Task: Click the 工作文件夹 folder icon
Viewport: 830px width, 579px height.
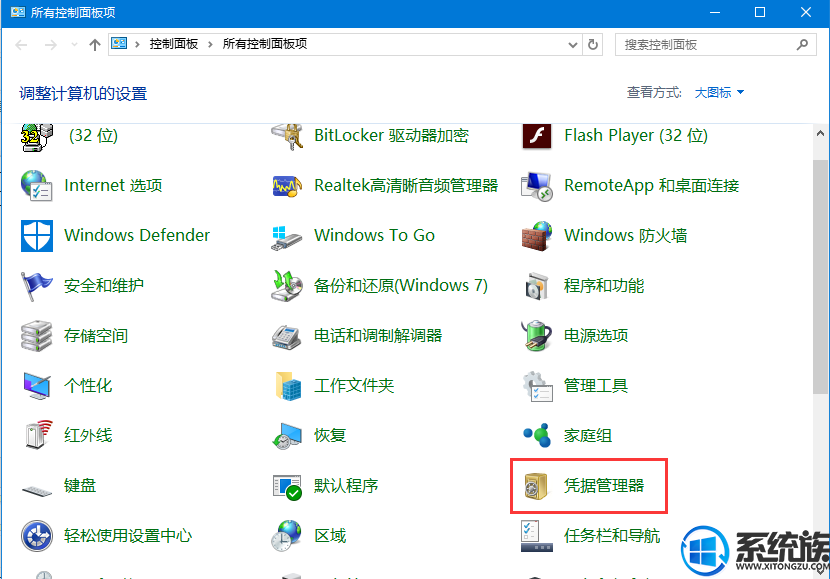Action: pyautogui.click(x=288, y=385)
